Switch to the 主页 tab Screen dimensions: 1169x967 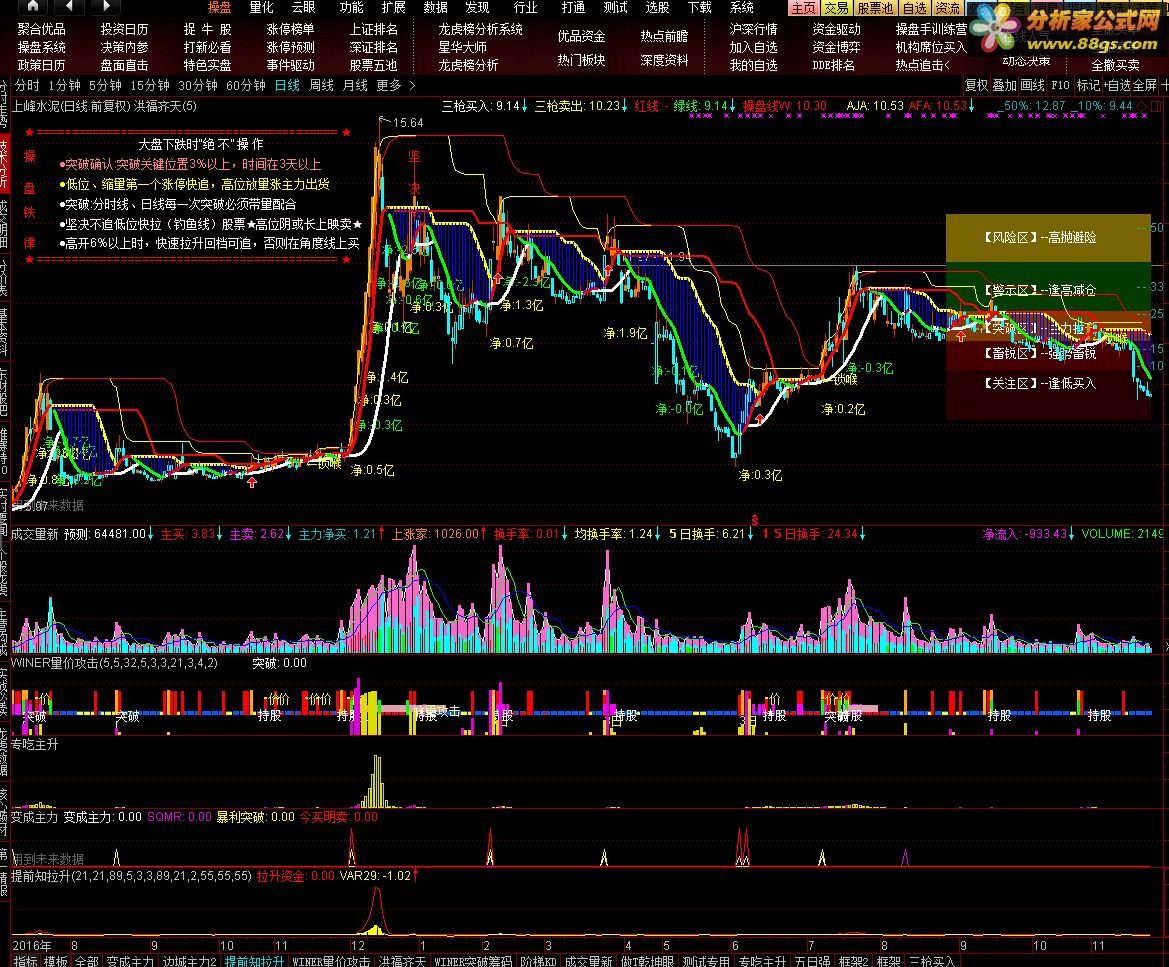point(803,8)
